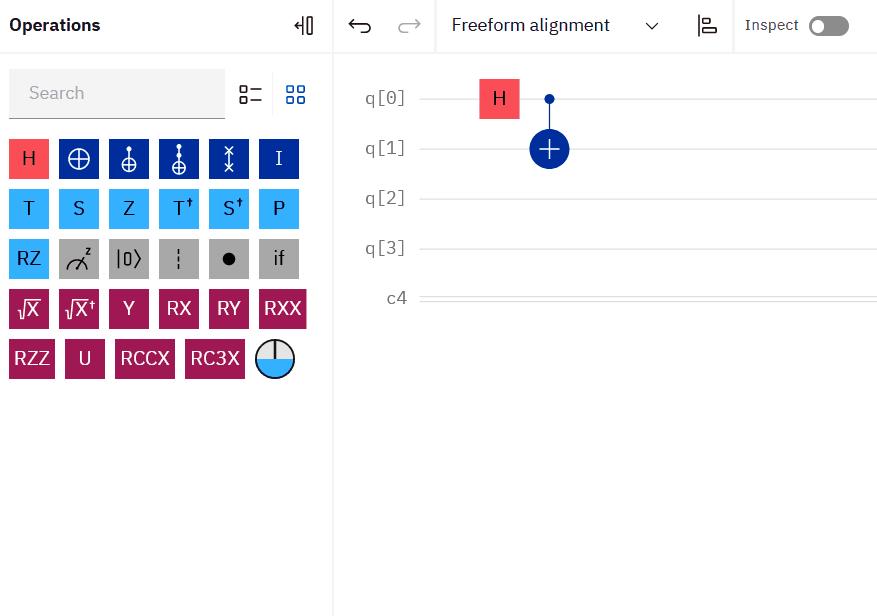Switch operations to list view

250,95
